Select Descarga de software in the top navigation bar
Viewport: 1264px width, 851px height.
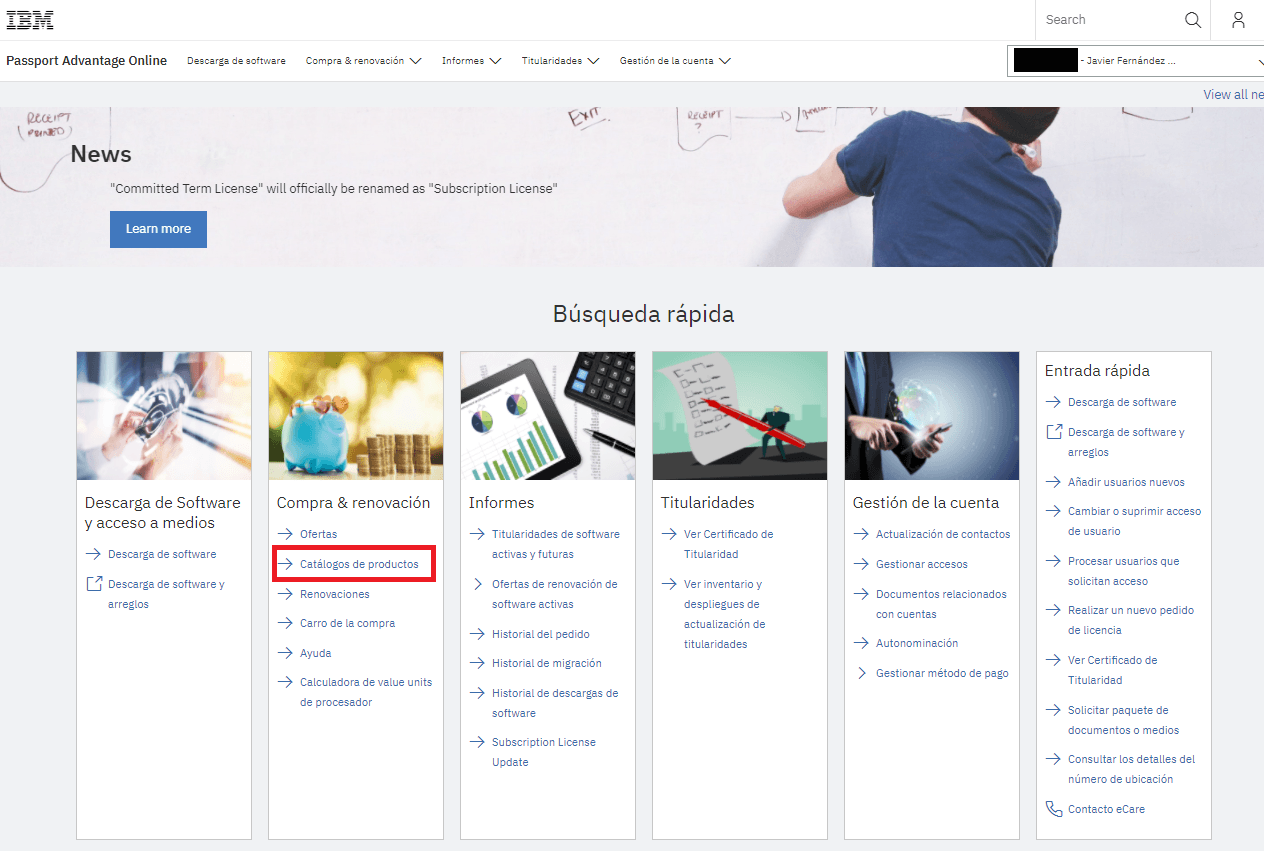coord(236,61)
